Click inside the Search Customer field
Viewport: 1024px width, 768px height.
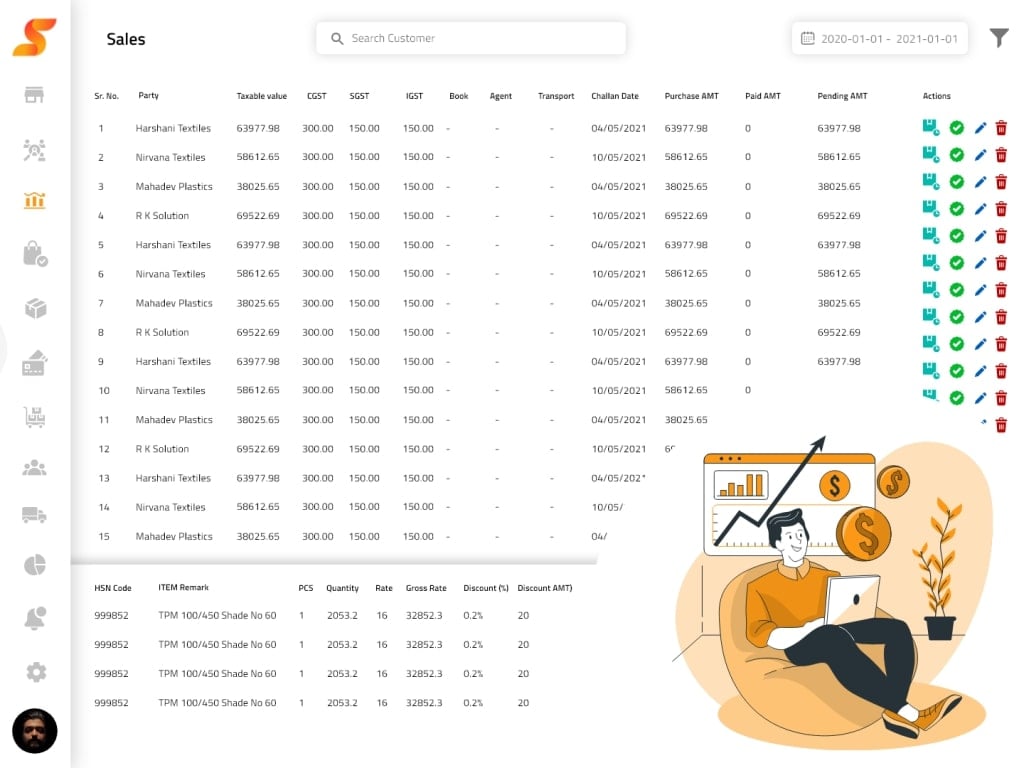click(x=470, y=38)
